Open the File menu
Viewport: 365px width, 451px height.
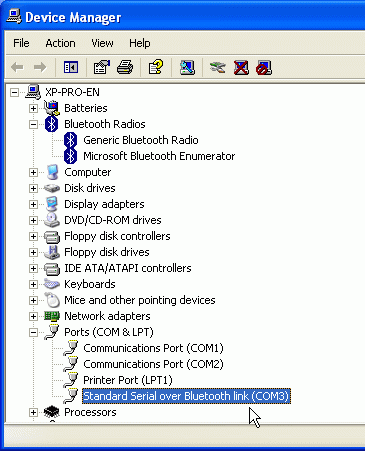(x=21, y=43)
